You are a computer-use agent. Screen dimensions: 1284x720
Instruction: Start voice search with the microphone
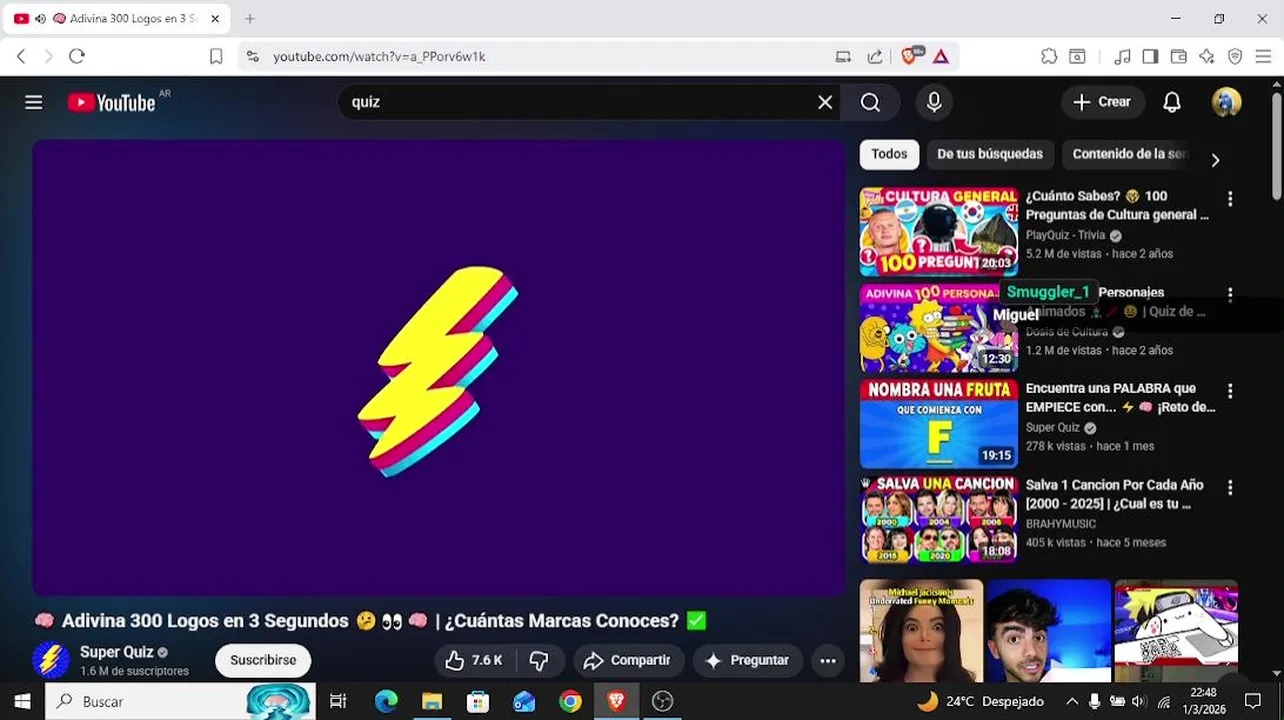coord(934,102)
